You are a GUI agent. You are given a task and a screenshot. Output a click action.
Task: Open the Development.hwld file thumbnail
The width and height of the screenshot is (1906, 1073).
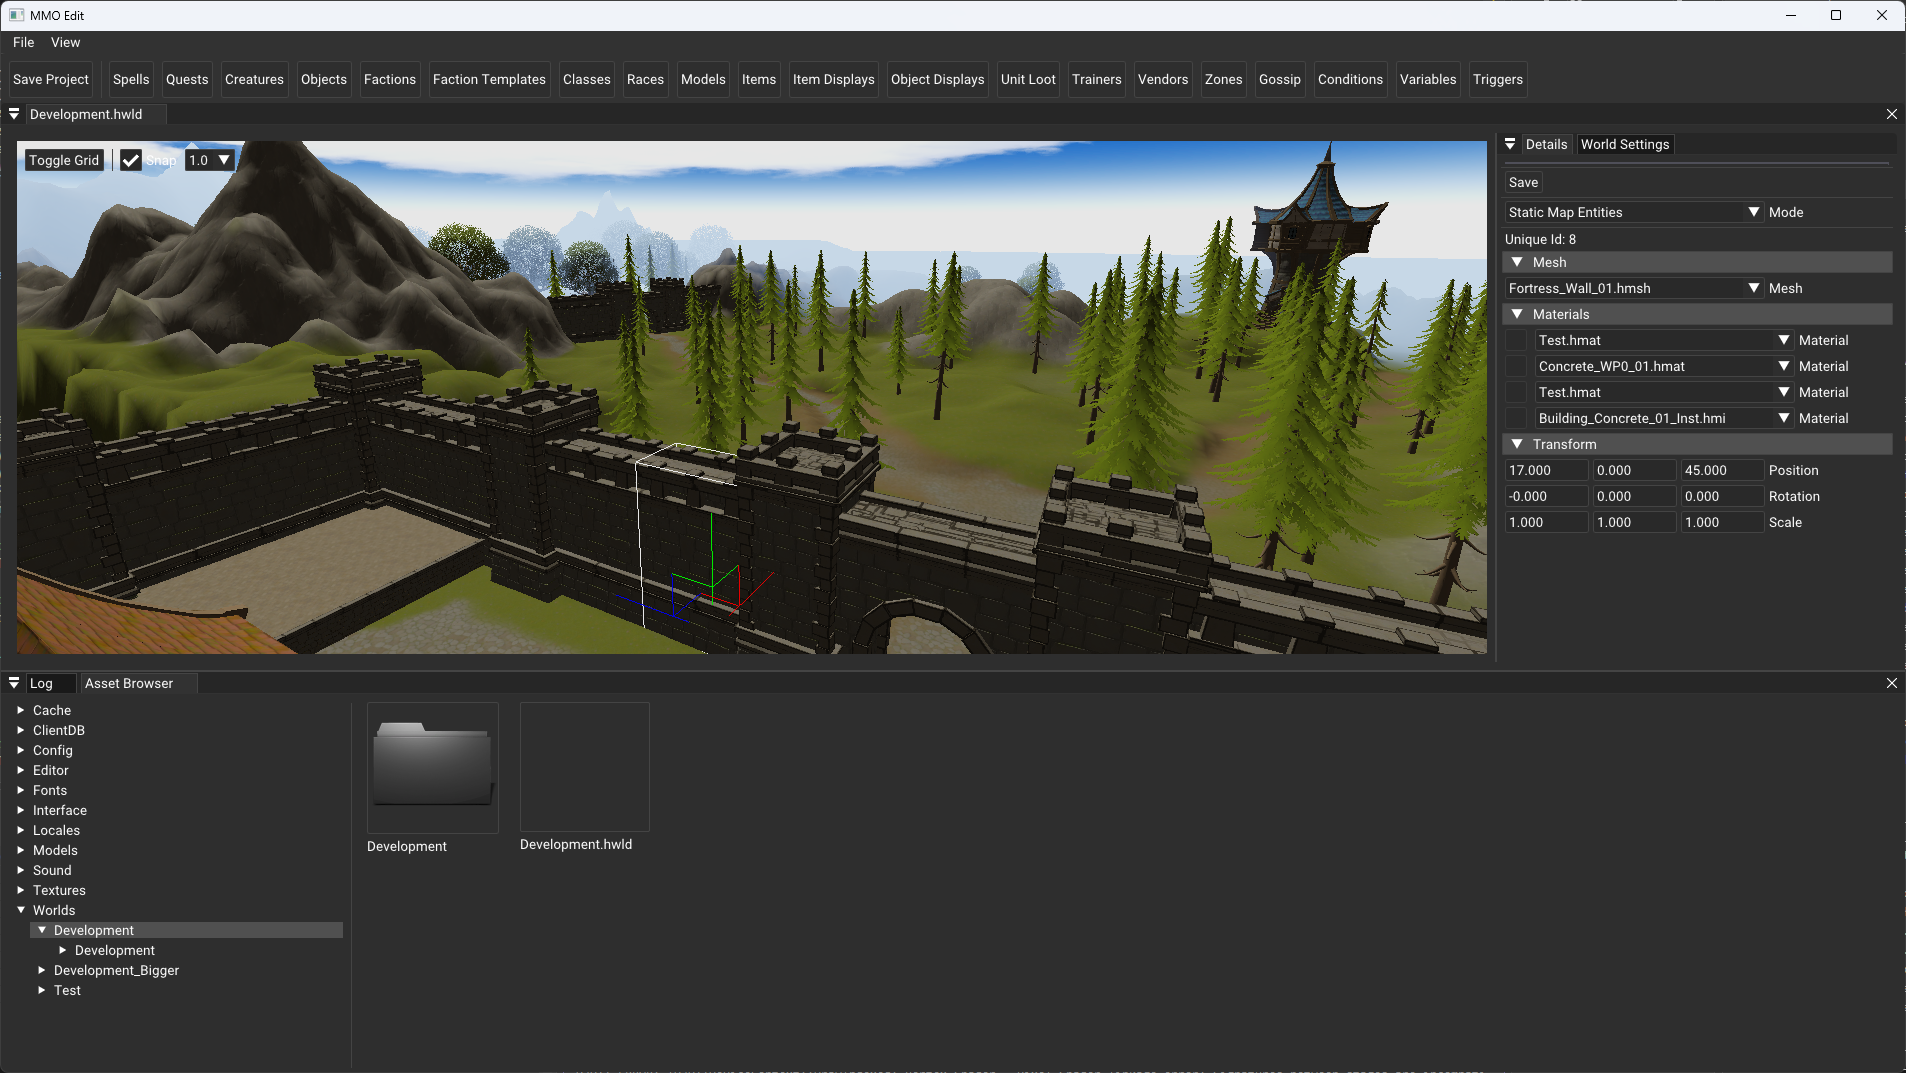[585, 767]
